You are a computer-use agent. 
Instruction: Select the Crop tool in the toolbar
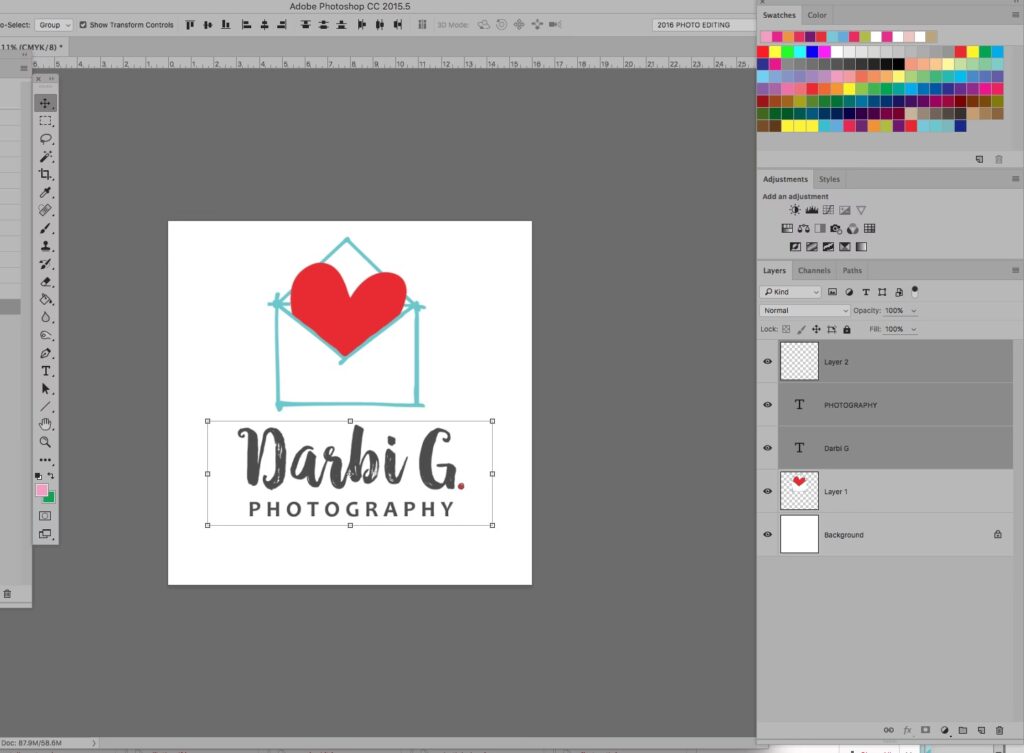coord(46,174)
